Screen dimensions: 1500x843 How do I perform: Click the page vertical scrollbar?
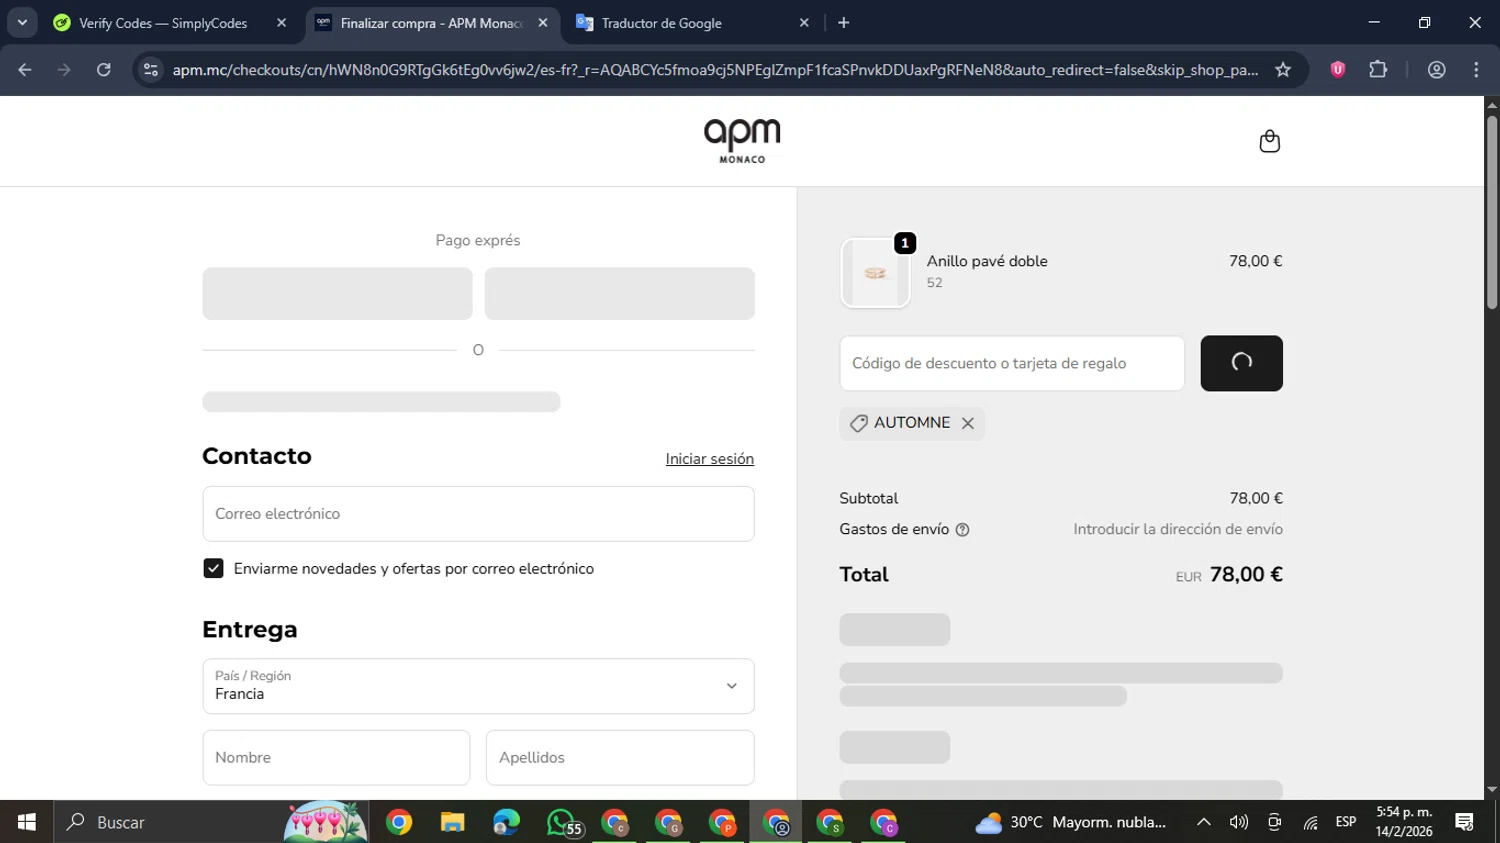point(1492,213)
